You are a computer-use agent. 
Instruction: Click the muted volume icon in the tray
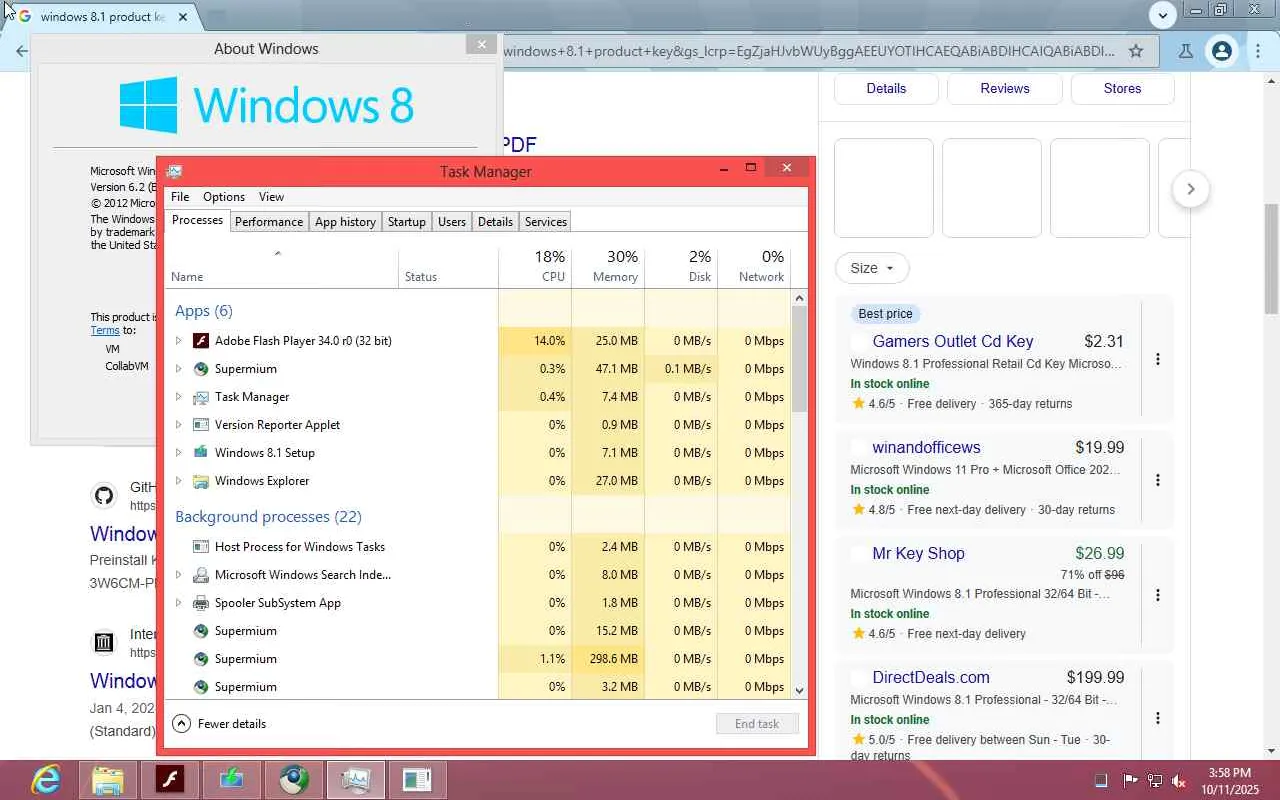click(1179, 780)
